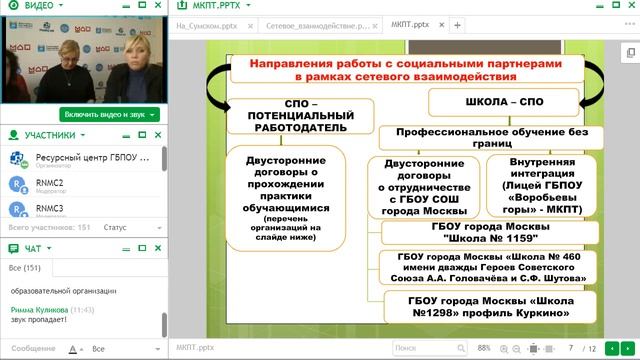This screenshot has height=360, width=640.
Task: Close the МКПТ.pptx tab
Action: [442, 25]
